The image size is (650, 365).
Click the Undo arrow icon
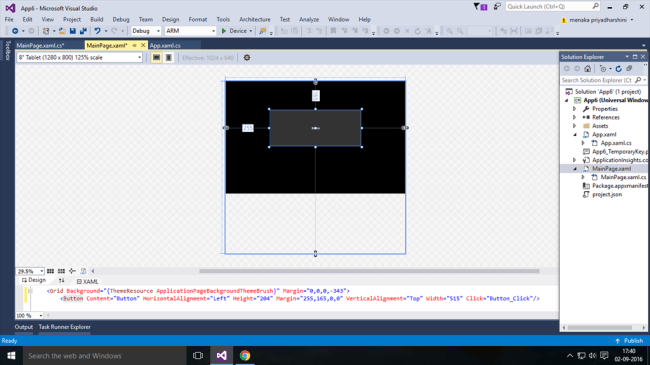click(97, 31)
